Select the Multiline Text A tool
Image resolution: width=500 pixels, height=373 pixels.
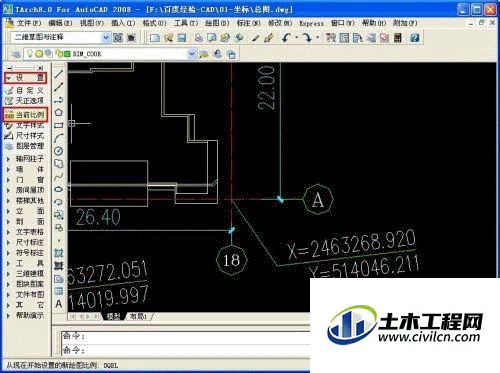(59, 304)
